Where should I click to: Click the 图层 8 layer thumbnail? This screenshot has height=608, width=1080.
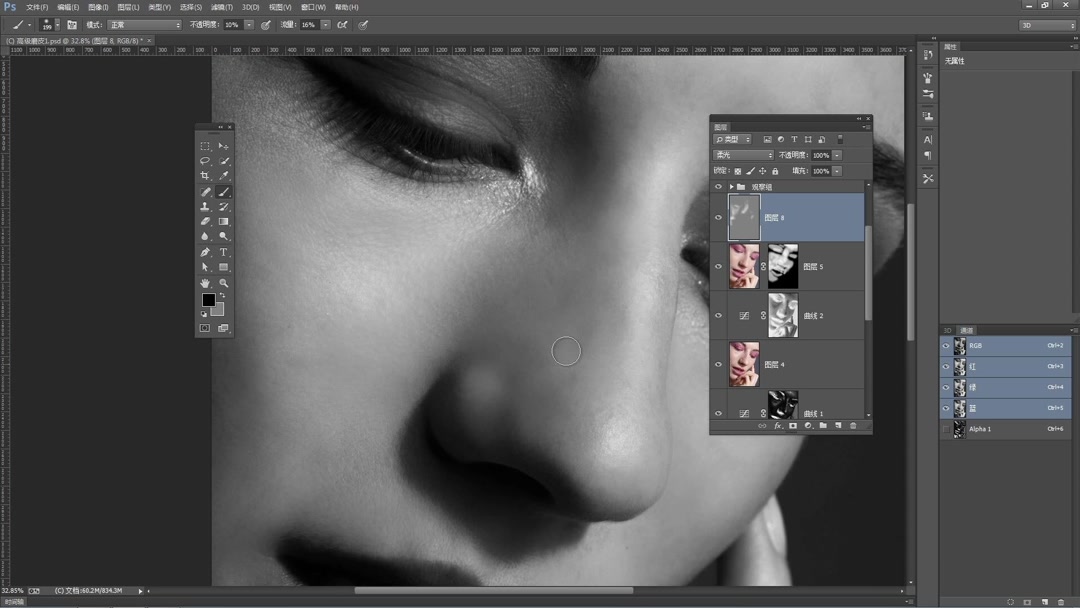(744, 217)
